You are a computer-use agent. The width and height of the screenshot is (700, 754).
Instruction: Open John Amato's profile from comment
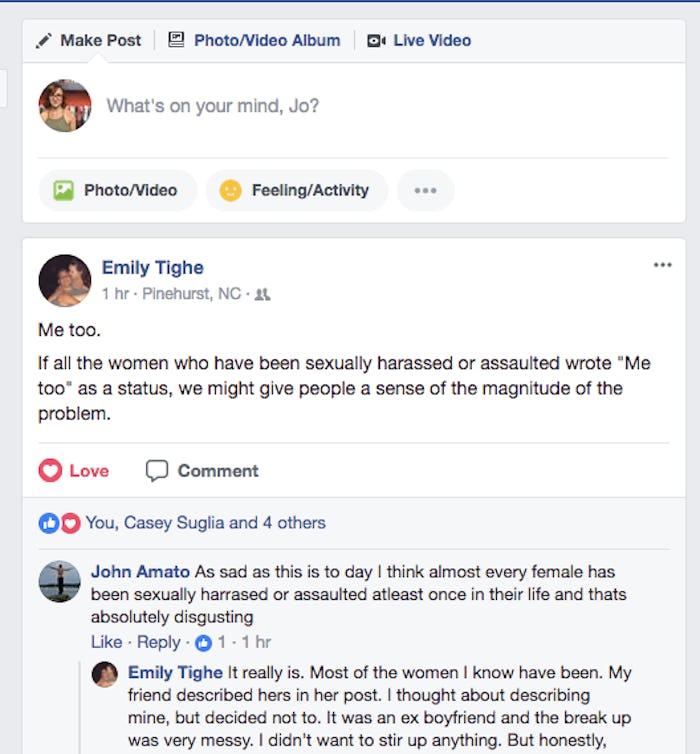(x=140, y=572)
